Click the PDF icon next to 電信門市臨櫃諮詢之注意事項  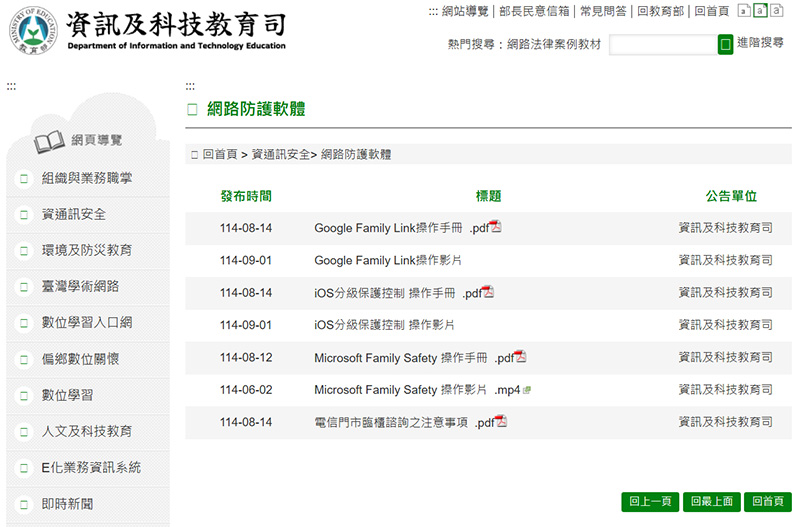501,422
